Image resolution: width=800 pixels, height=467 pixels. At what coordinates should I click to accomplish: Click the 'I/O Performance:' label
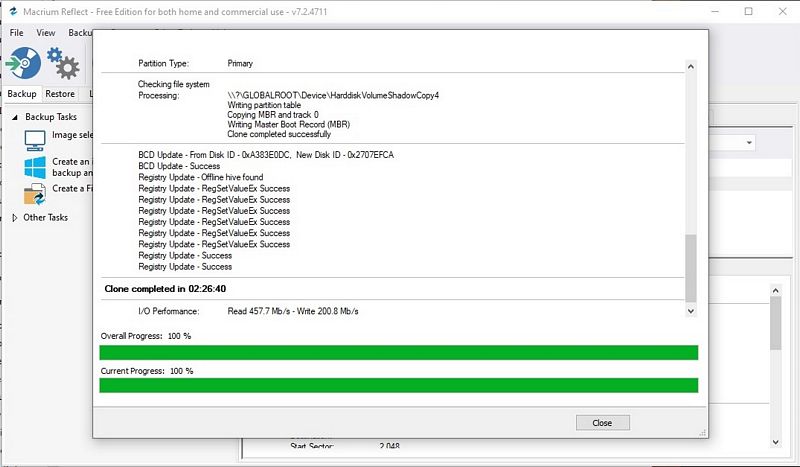pos(168,311)
